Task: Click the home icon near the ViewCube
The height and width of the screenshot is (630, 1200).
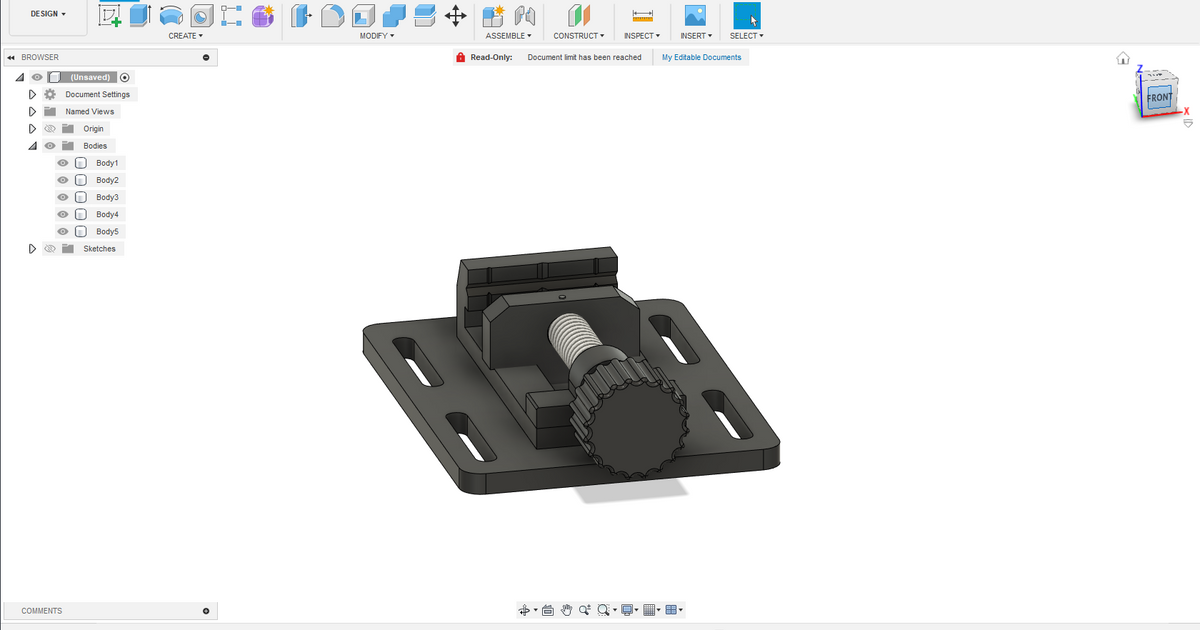Action: 1122,57
